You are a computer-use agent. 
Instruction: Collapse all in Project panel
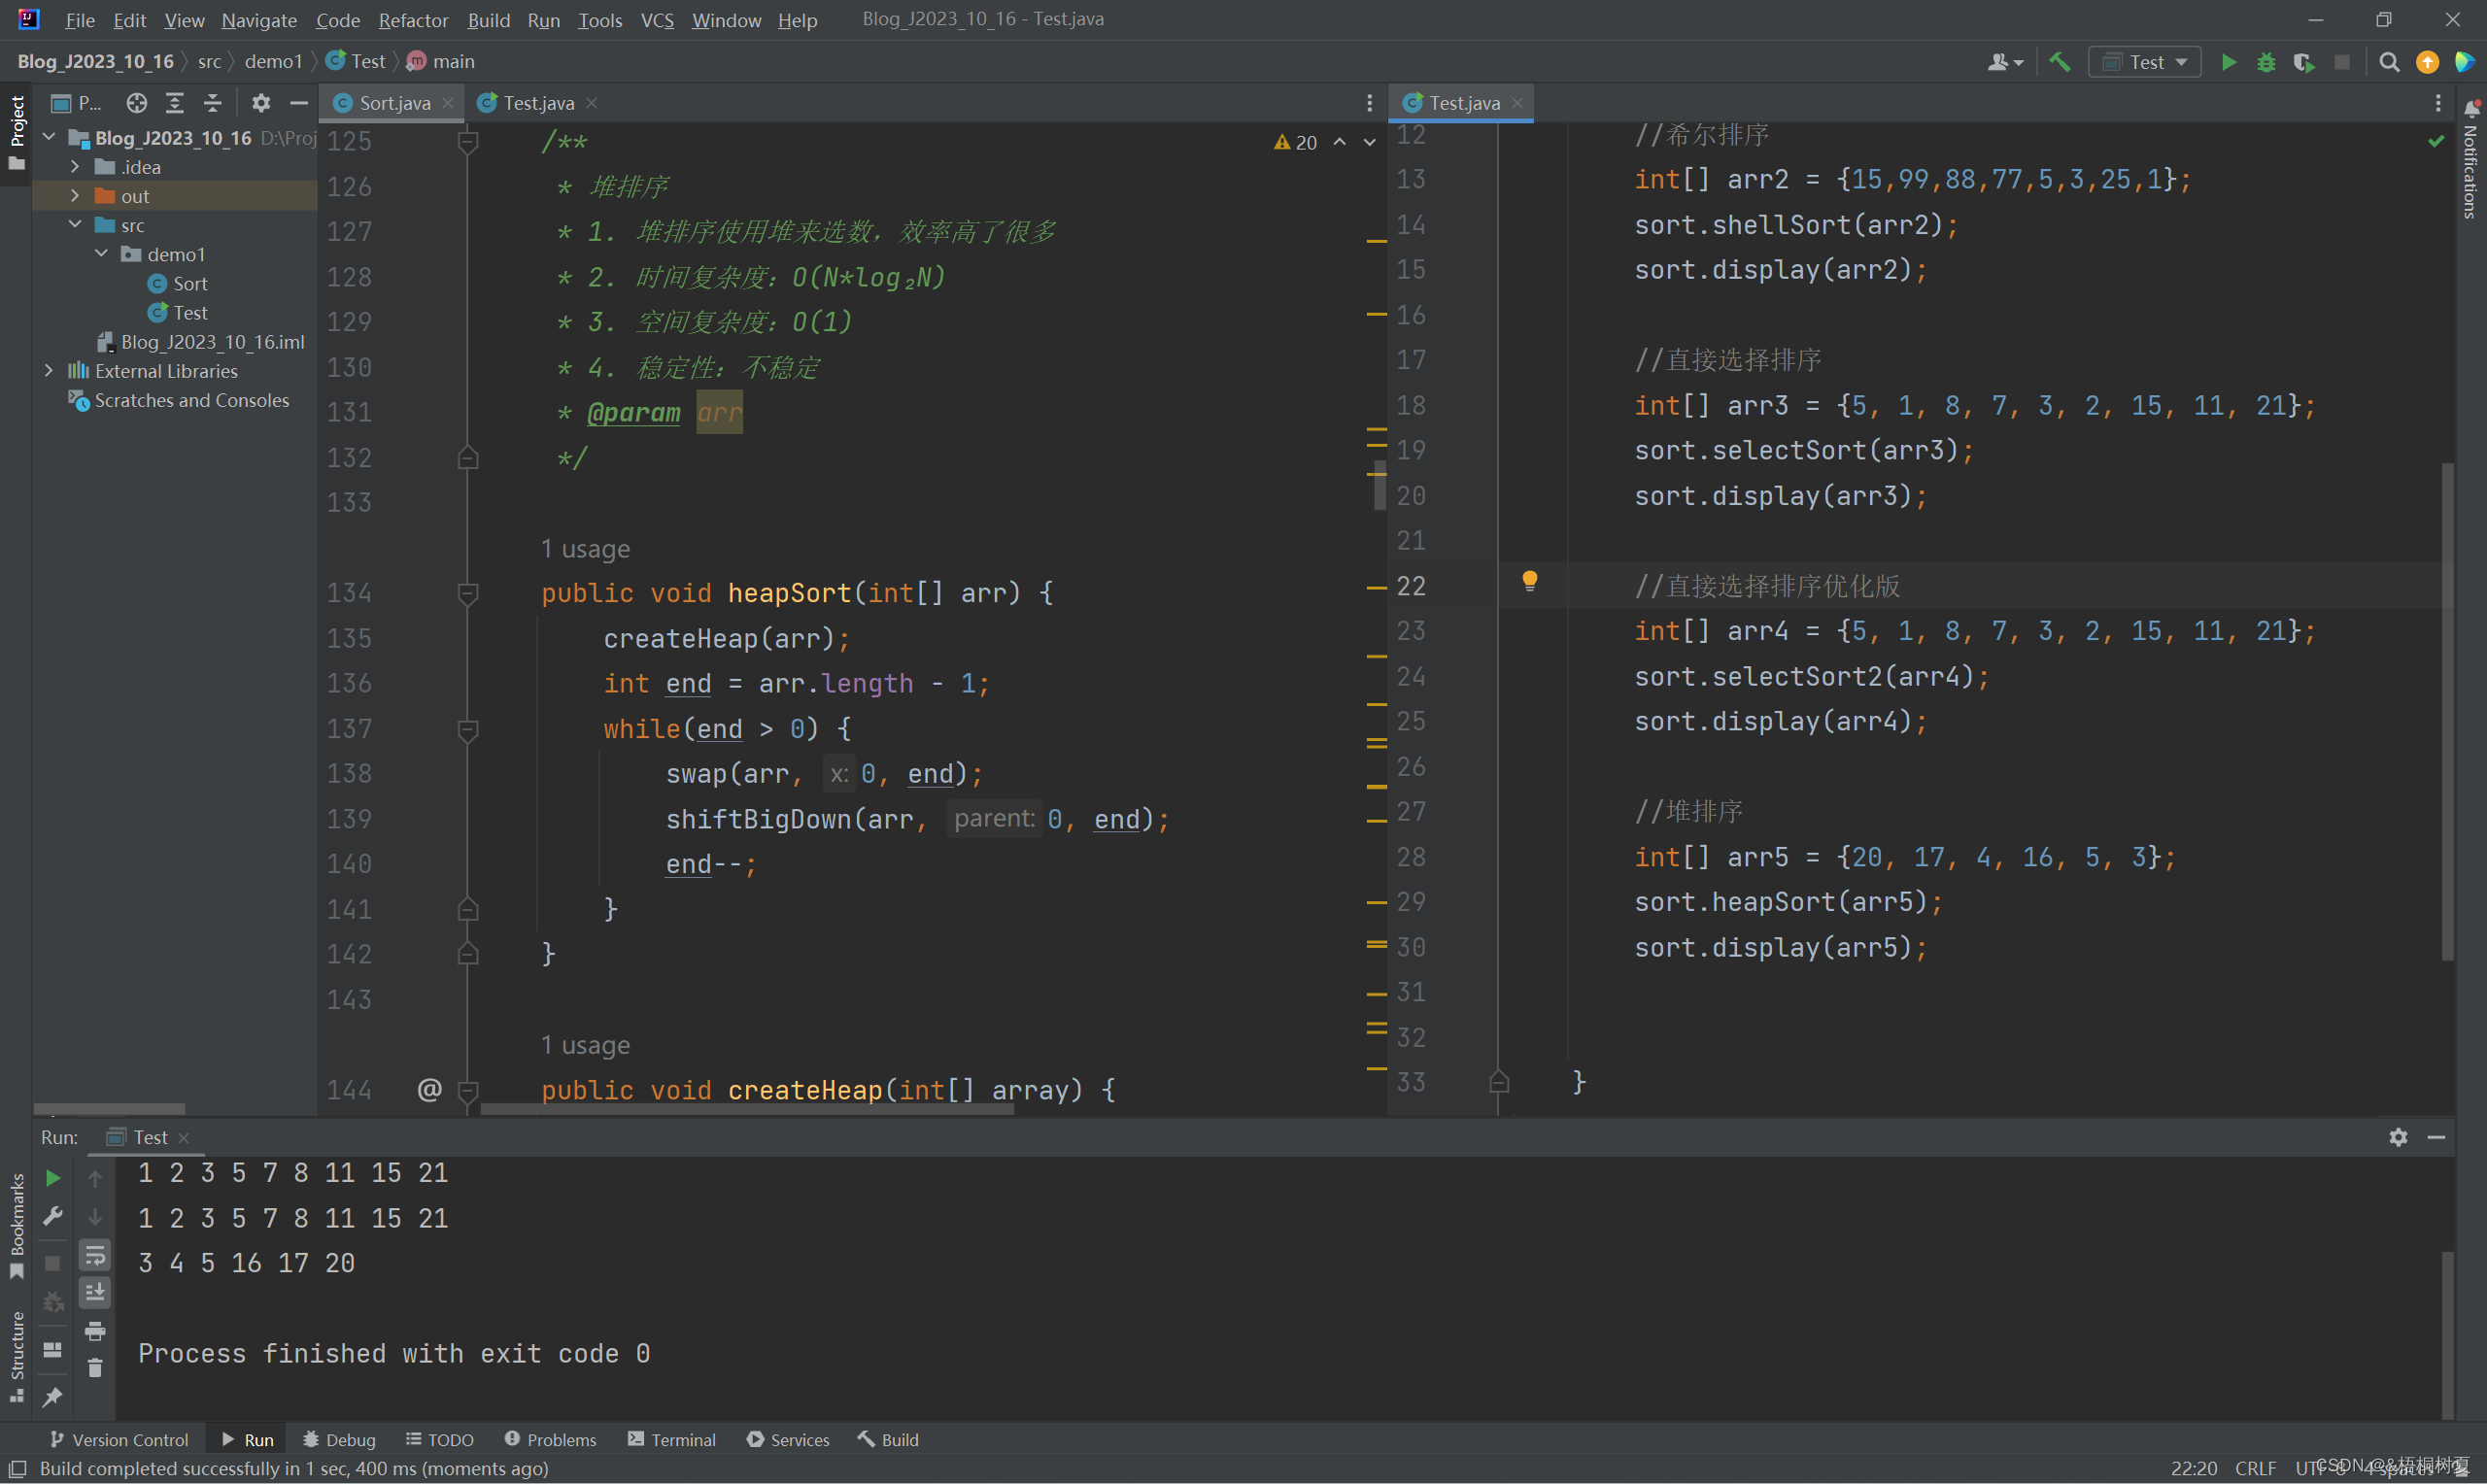point(213,103)
